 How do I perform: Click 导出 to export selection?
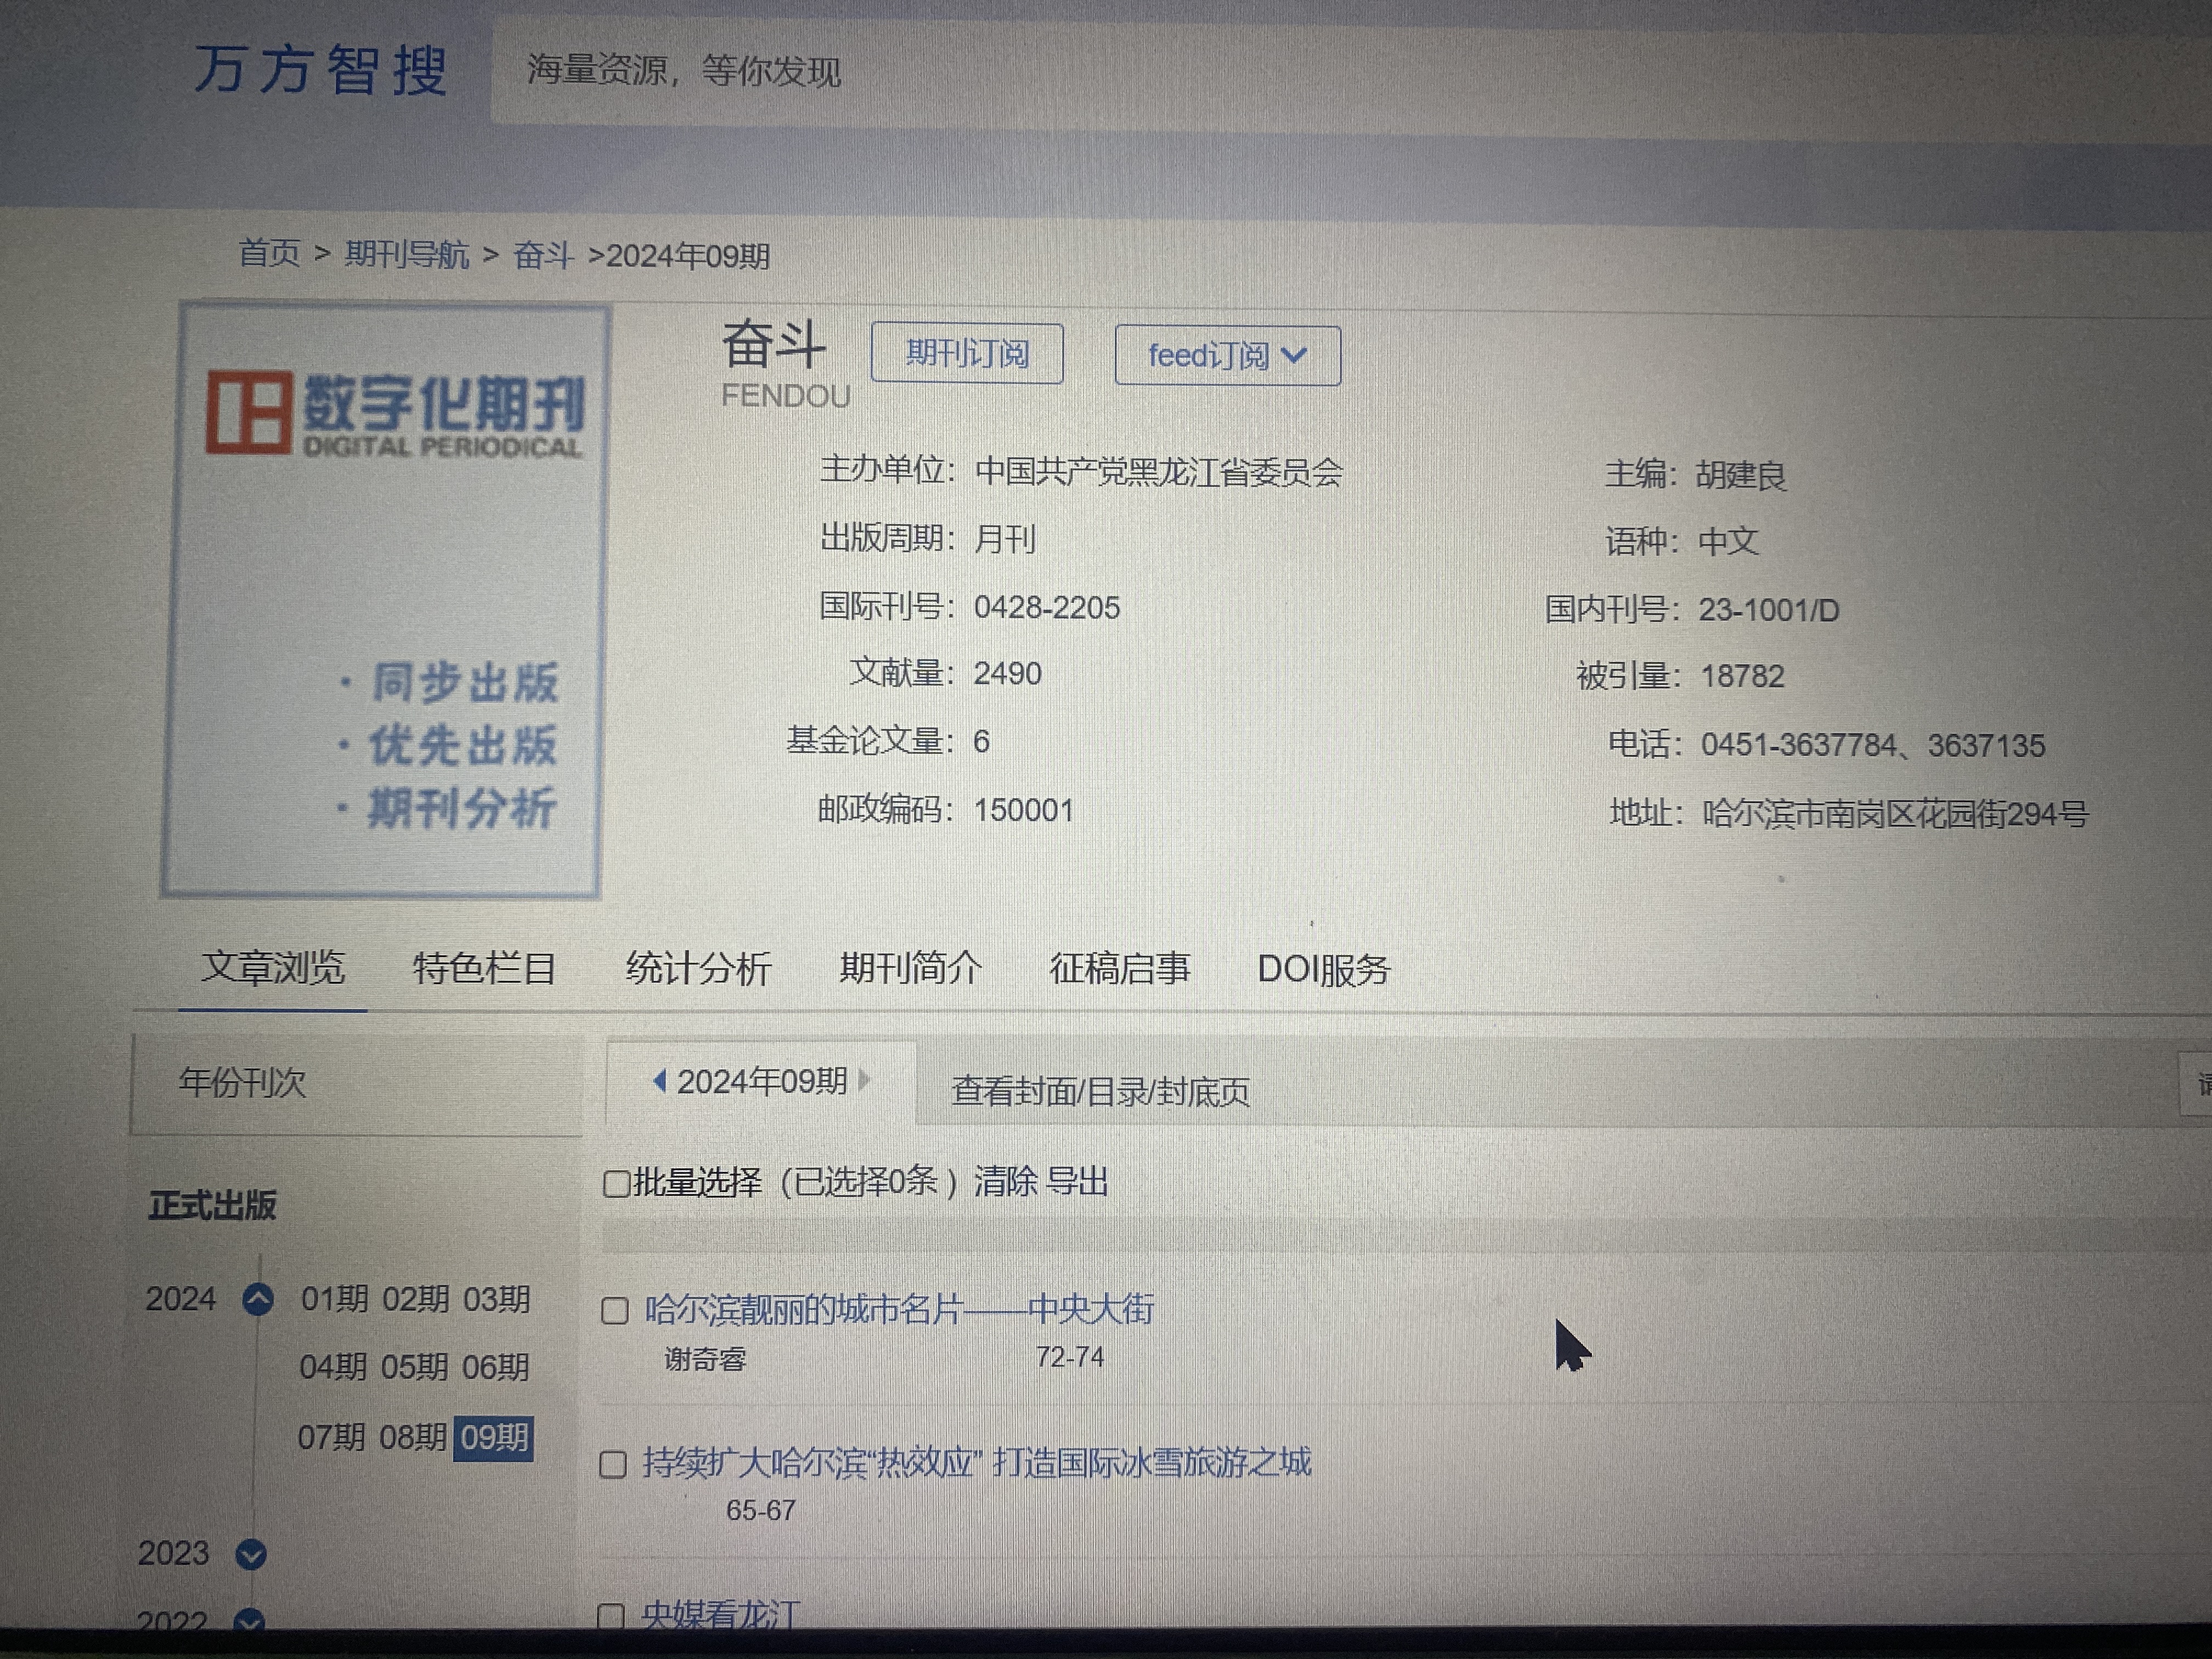click(x=1078, y=1182)
